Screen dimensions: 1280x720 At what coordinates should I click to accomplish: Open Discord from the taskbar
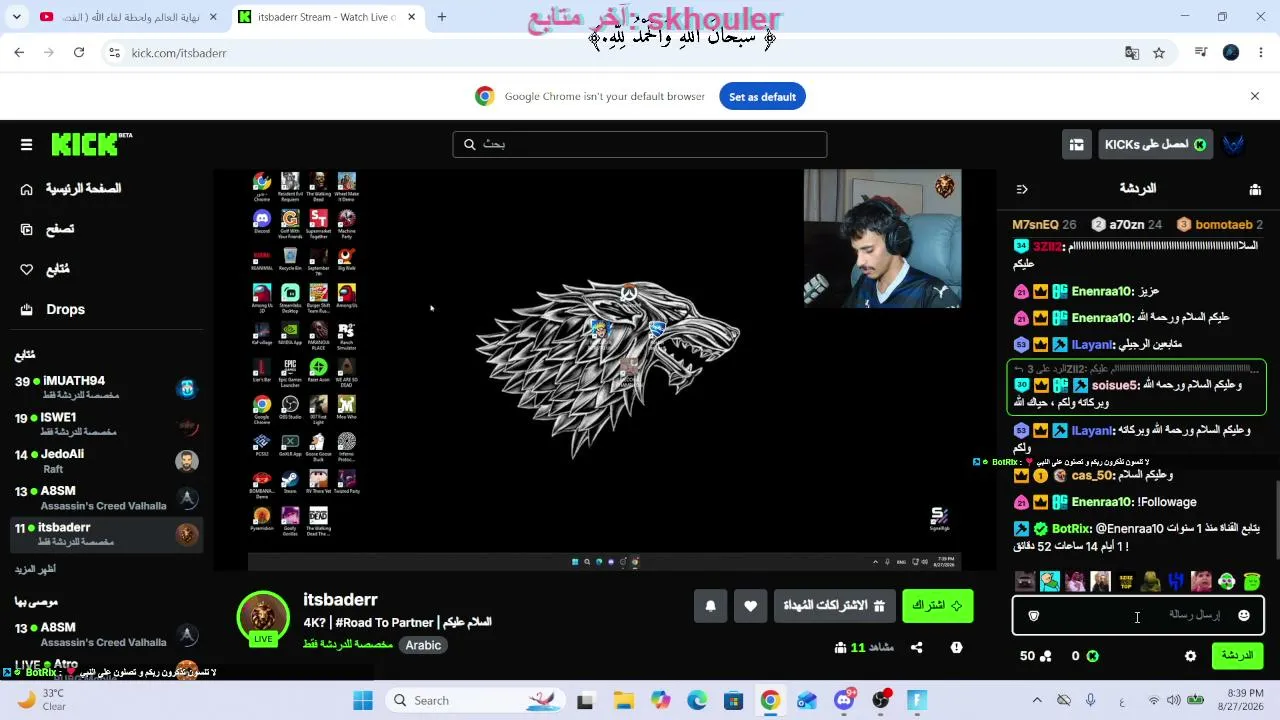pos(845,700)
